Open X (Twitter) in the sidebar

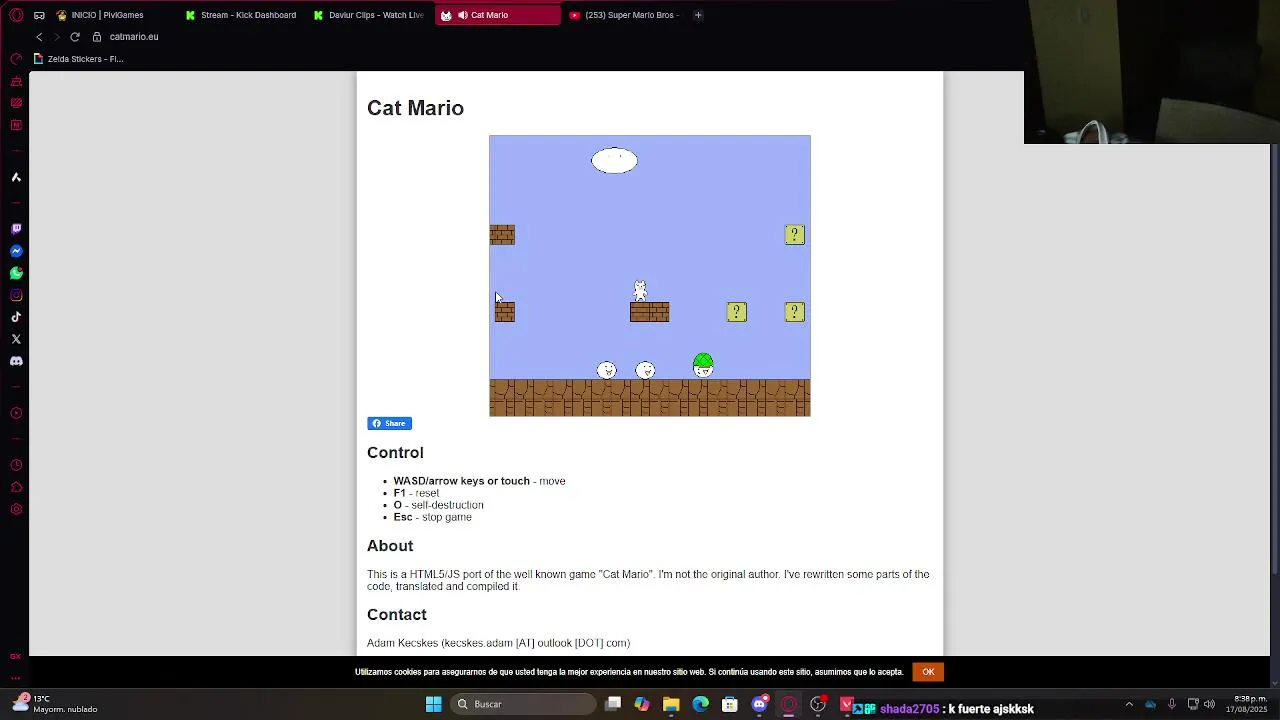(x=16, y=339)
